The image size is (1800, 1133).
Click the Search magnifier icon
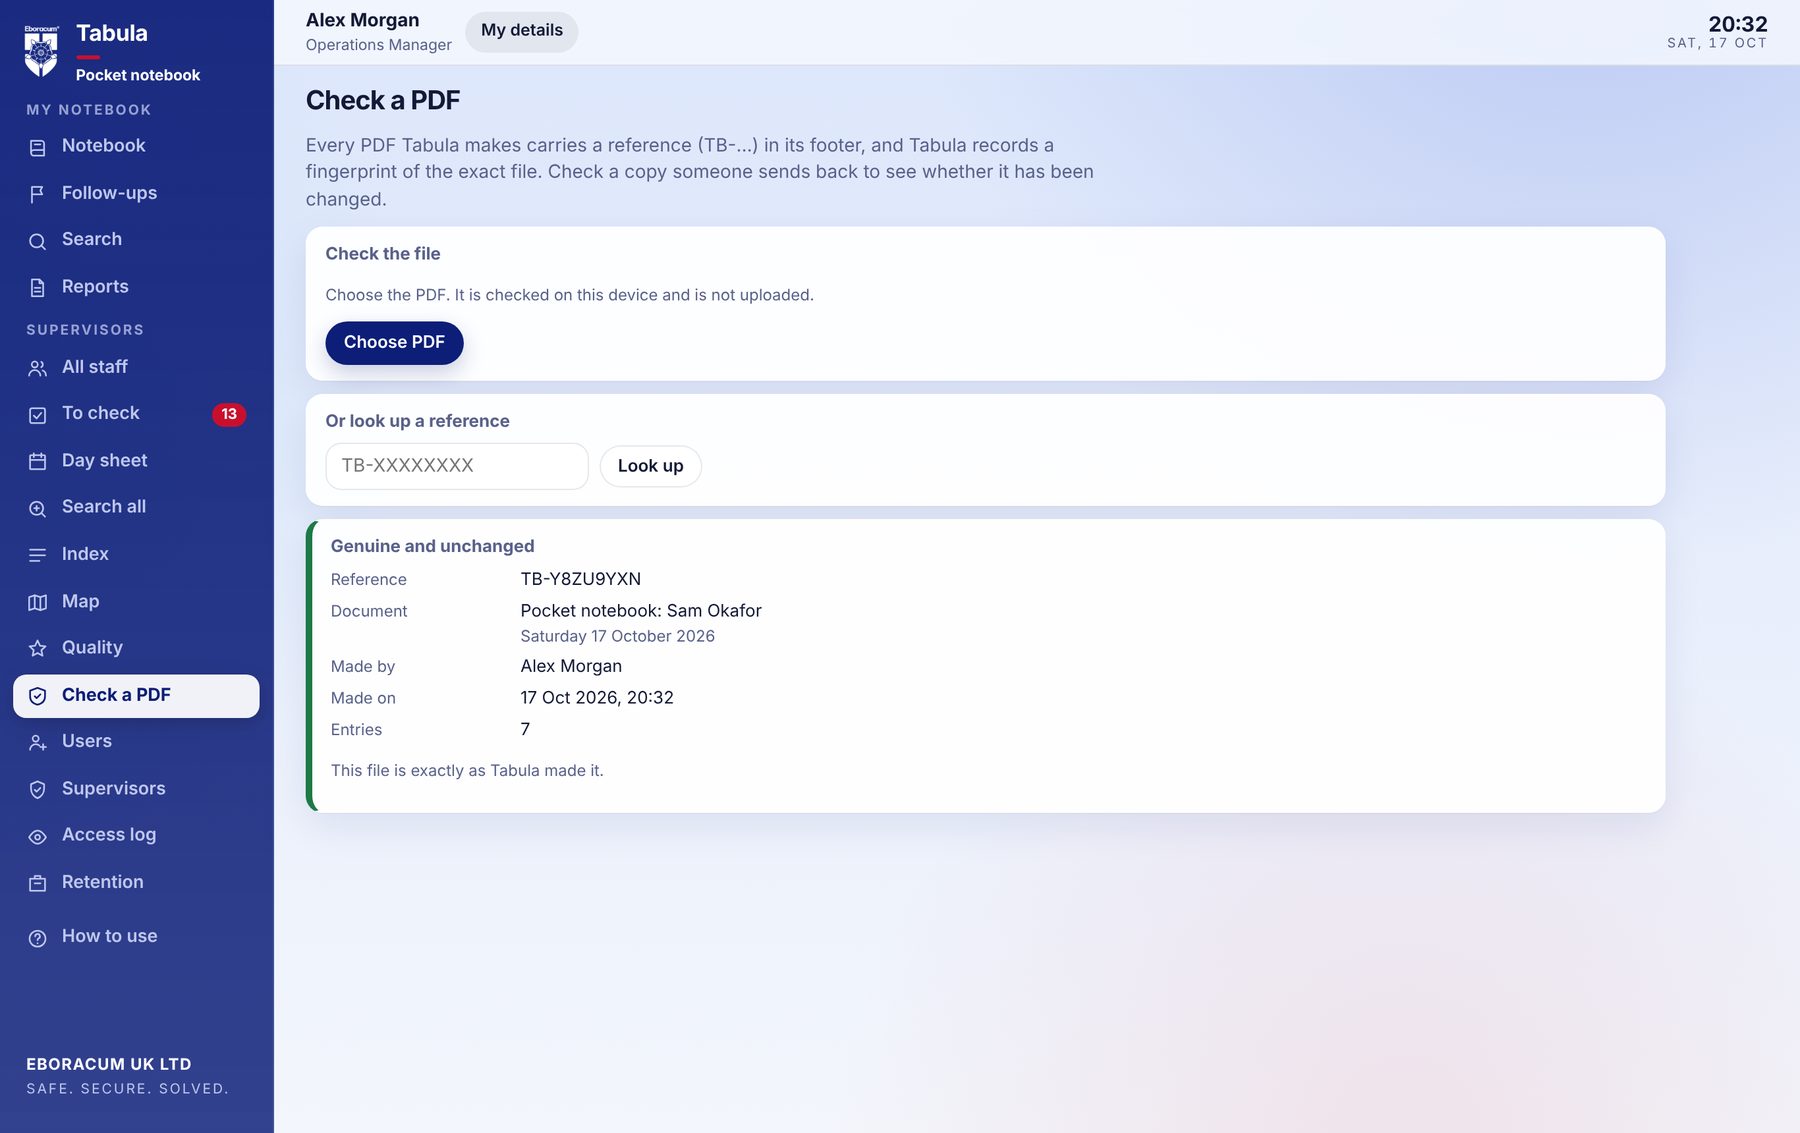coord(38,241)
